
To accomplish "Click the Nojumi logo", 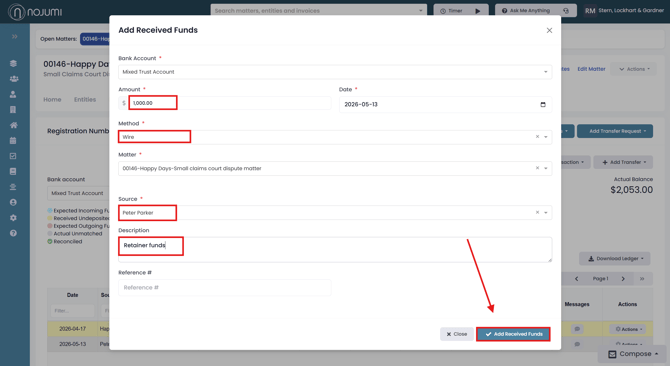I will (x=35, y=12).
